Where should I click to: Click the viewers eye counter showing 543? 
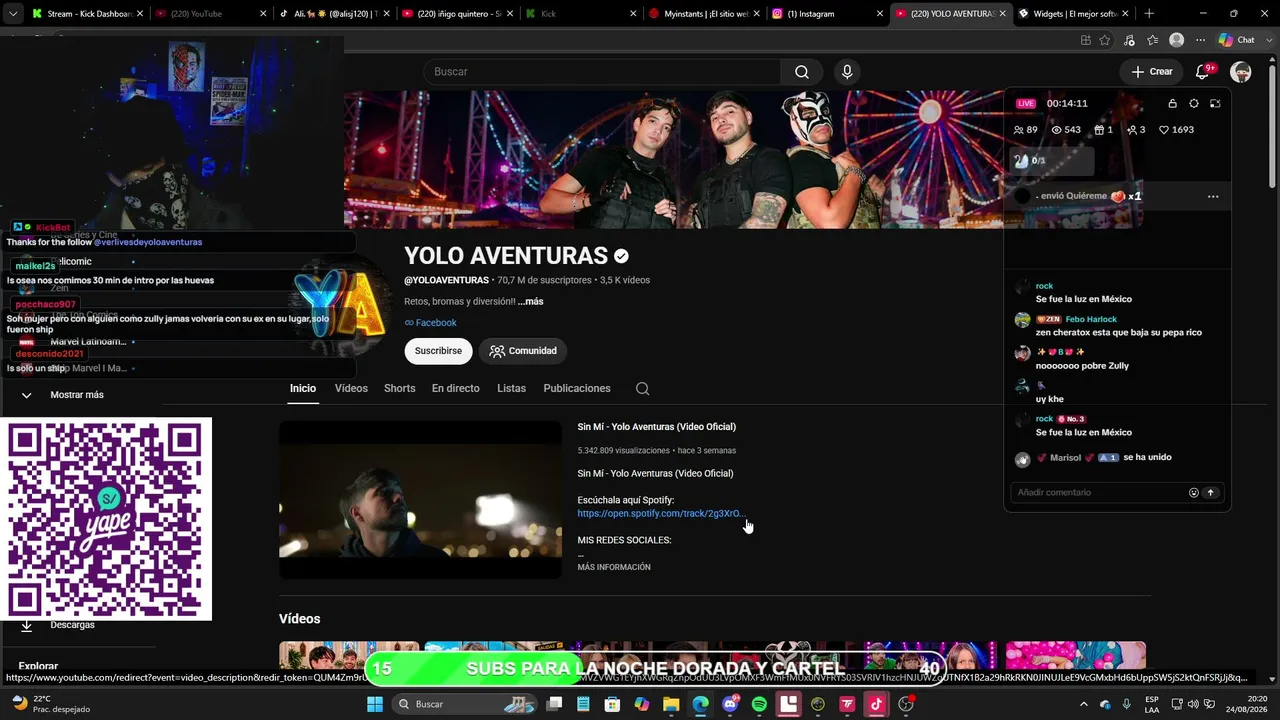1066,130
